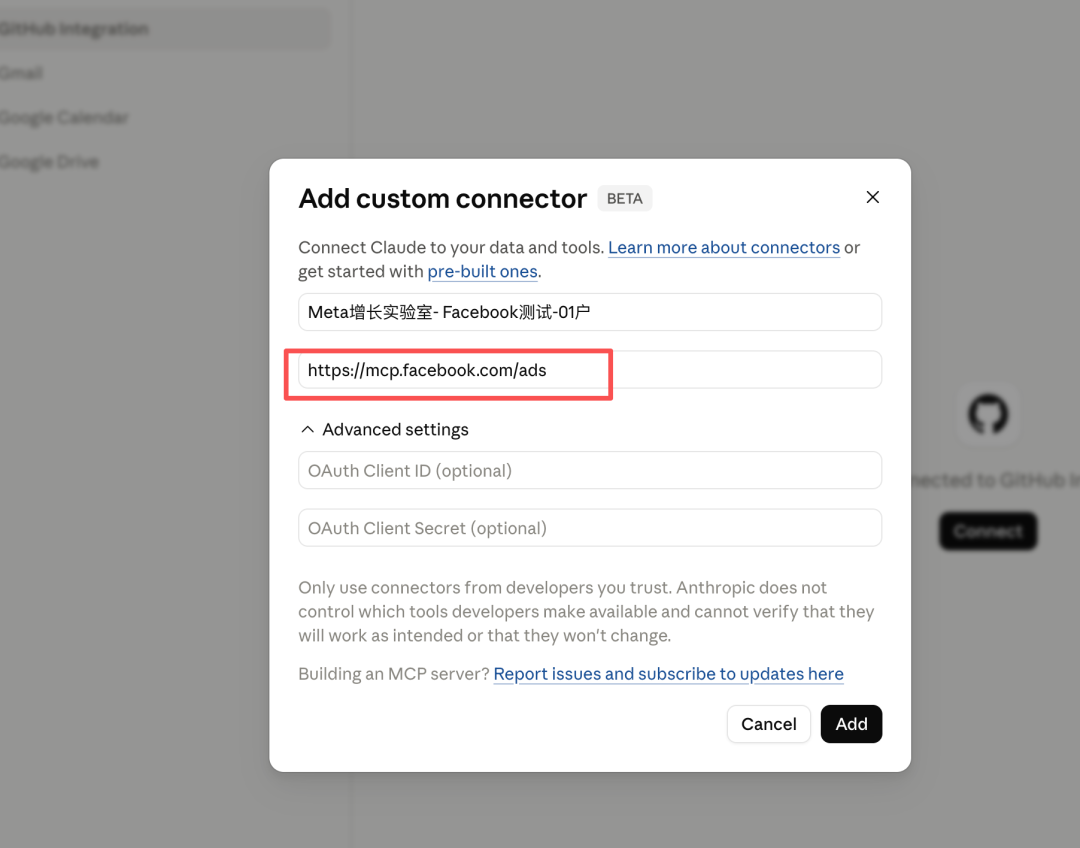Focus the OAuth Client Secret field
1080x848 pixels.
(x=590, y=528)
